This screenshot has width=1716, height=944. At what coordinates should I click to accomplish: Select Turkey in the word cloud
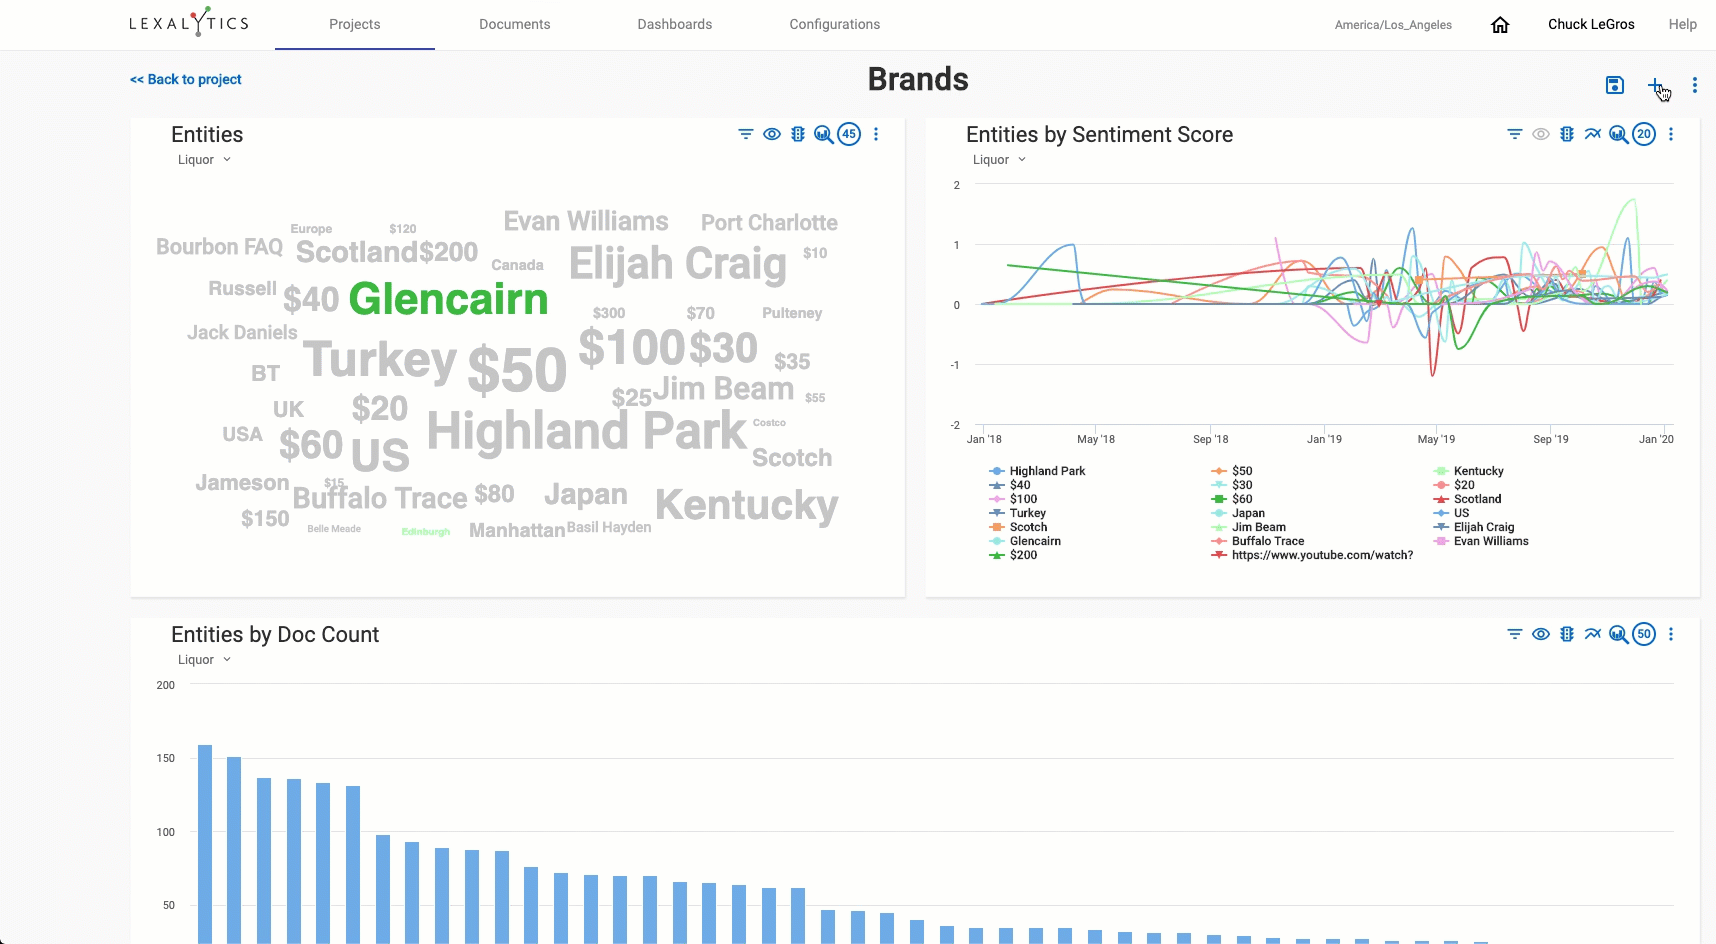380,360
